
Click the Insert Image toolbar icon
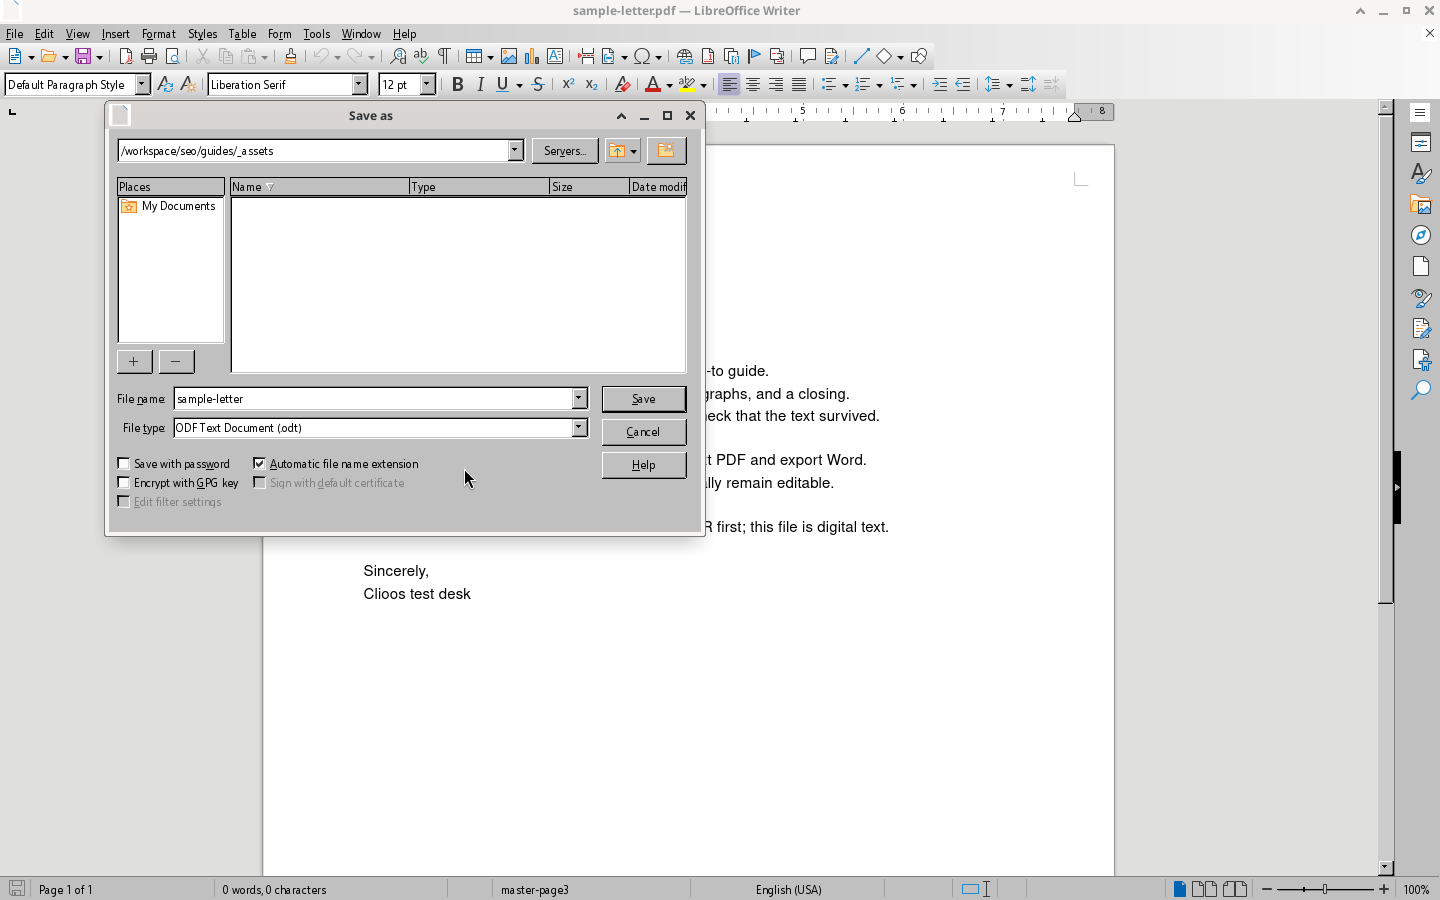[509, 56]
